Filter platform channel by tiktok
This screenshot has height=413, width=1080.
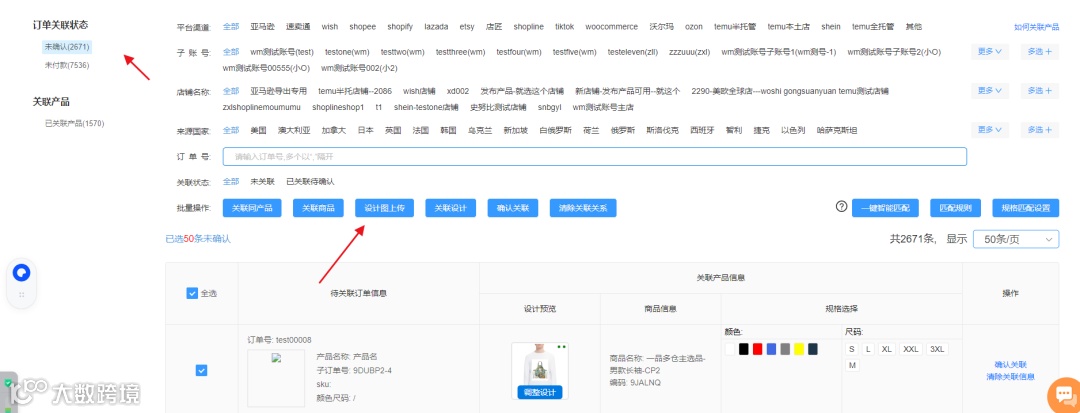click(x=564, y=27)
